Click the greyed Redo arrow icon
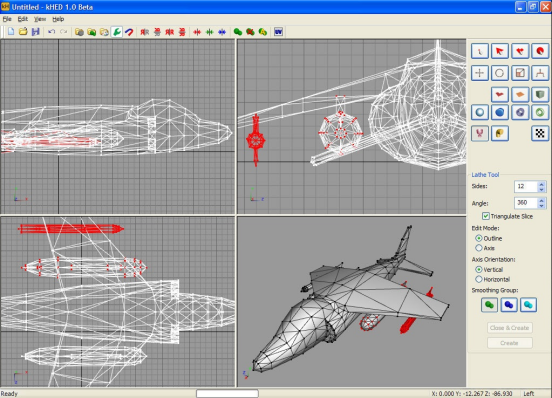Viewport: 552px width, 398px height. [64, 32]
